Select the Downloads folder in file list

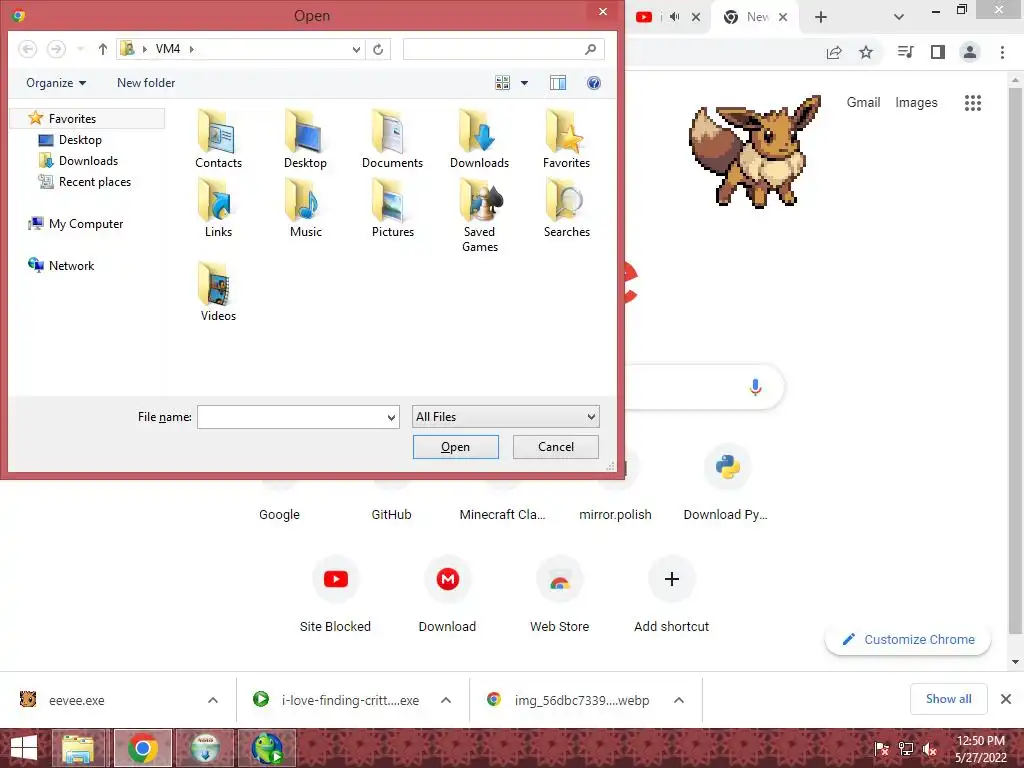click(x=479, y=139)
